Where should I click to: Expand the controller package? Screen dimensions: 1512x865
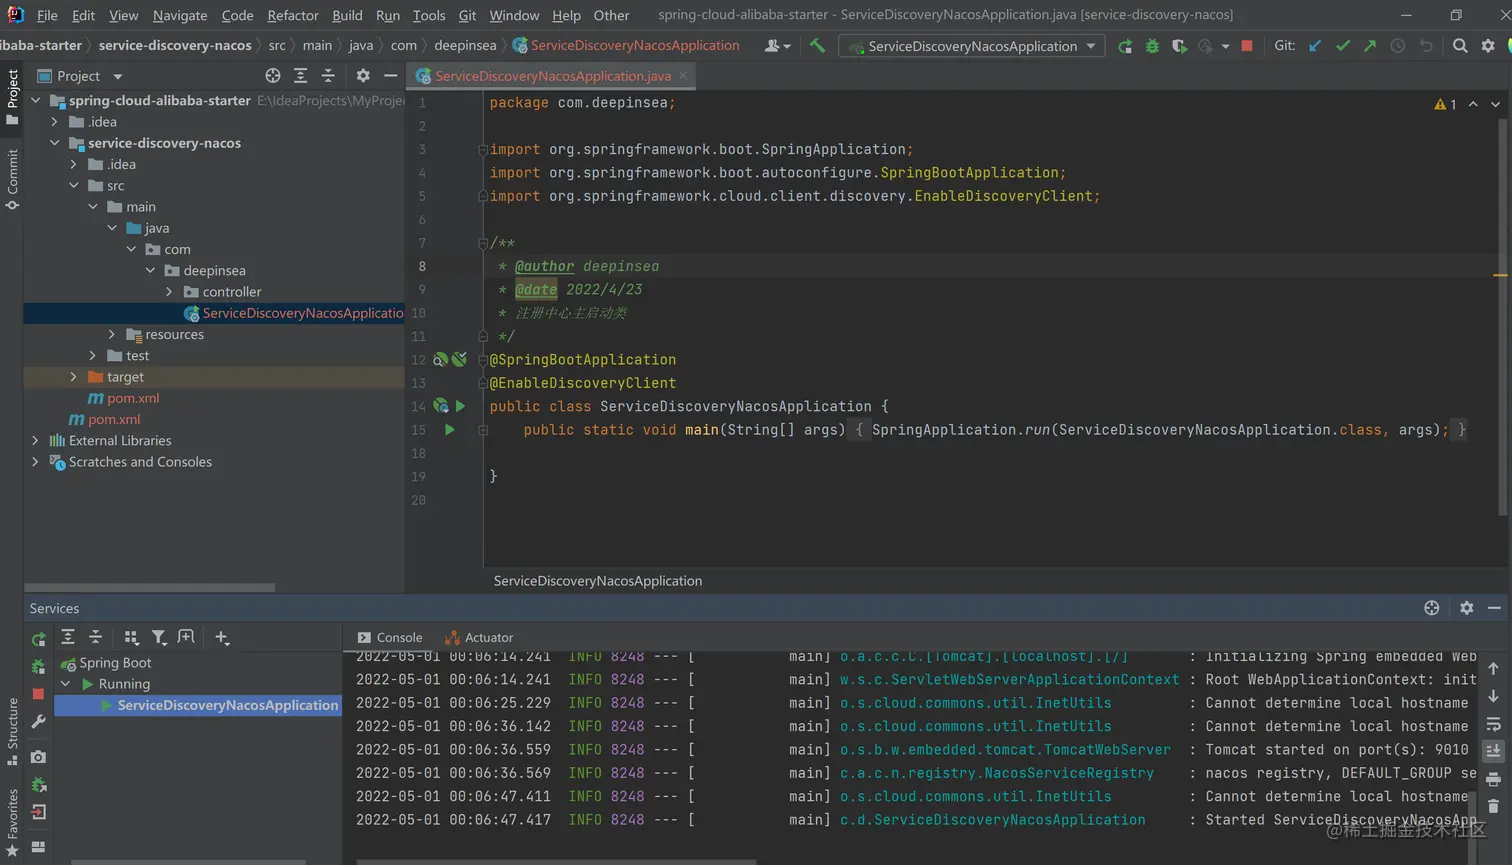coord(169,292)
